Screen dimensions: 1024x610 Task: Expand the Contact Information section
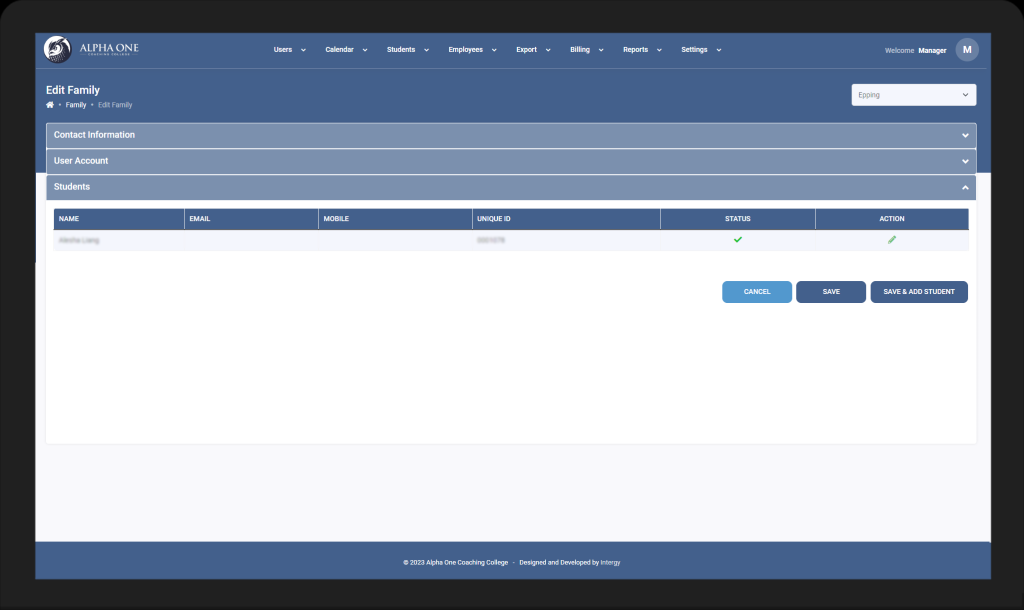click(x=511, y=135)
